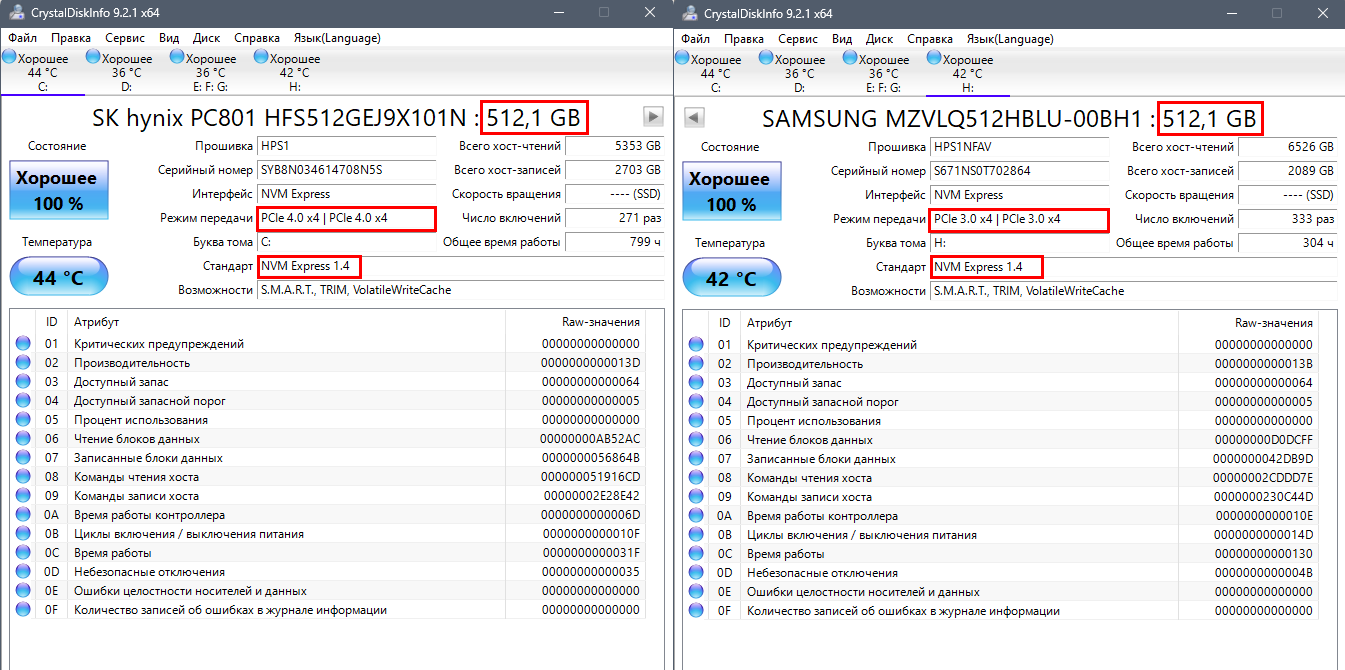This screenshot has width=1345, height=670.
Task: Click raw value 0000002CDDD7E in right window
Action: (x=1263, y=478)
